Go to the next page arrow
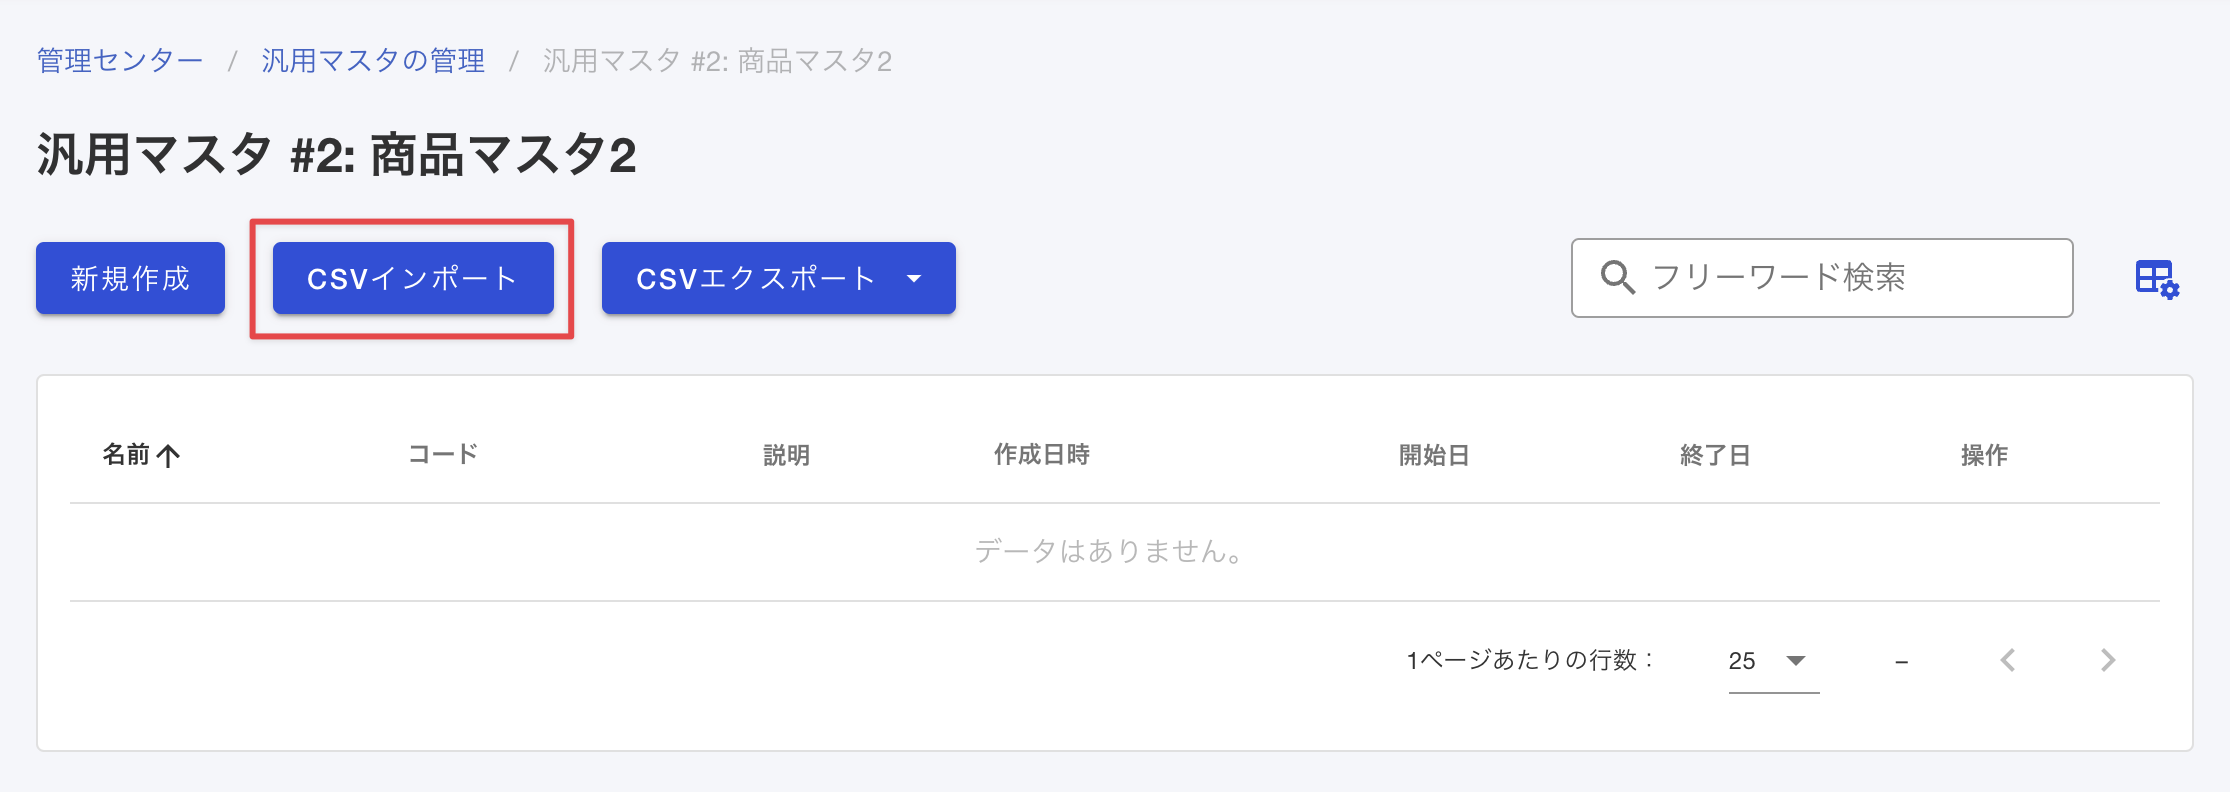2230x792 pixels. point(2108,660)
